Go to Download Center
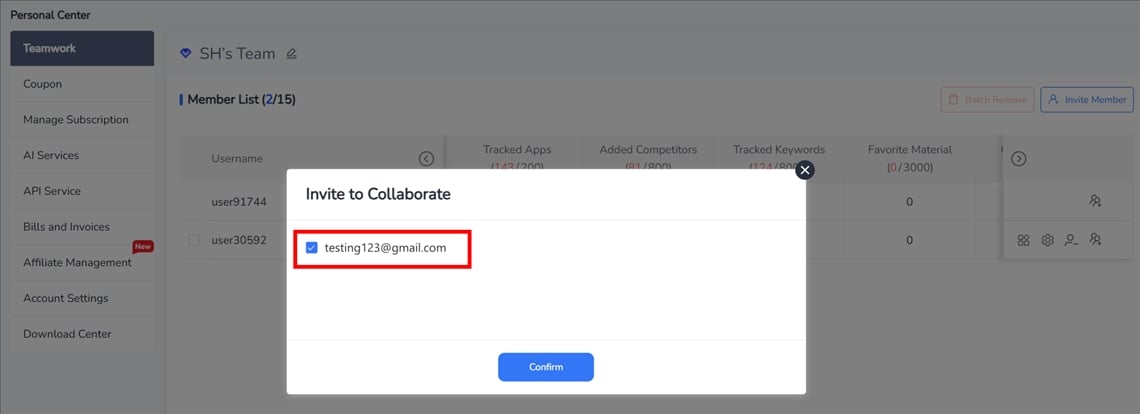This screenshot has width=1140, height=414. (x=82, y=334)
